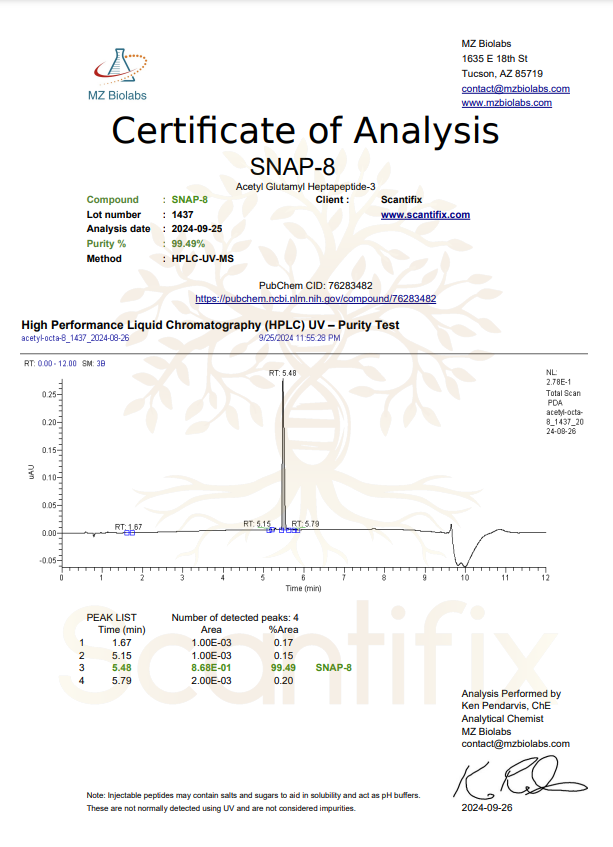Click the RT: 5.15 peak label
This screenshot has height=847, width=613.
[x=257, y=523]
